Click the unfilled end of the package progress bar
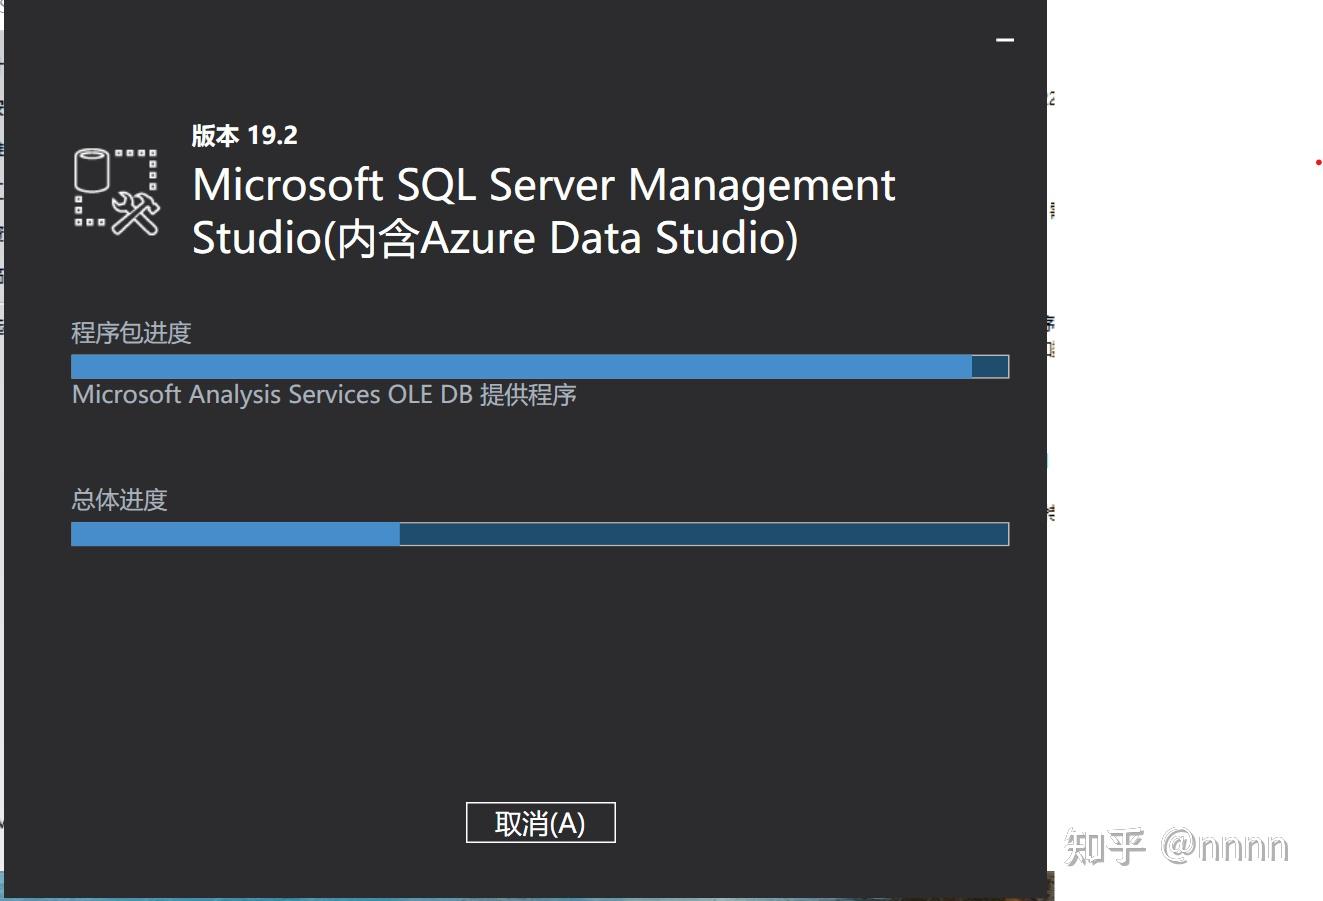1323x901 pixels. pos(990,366)
